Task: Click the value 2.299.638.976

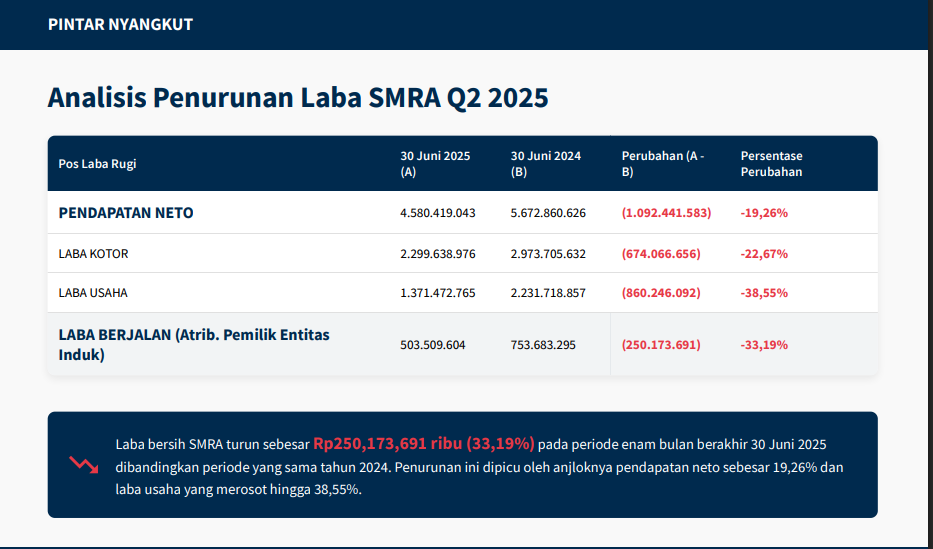Action: point(437,254)
